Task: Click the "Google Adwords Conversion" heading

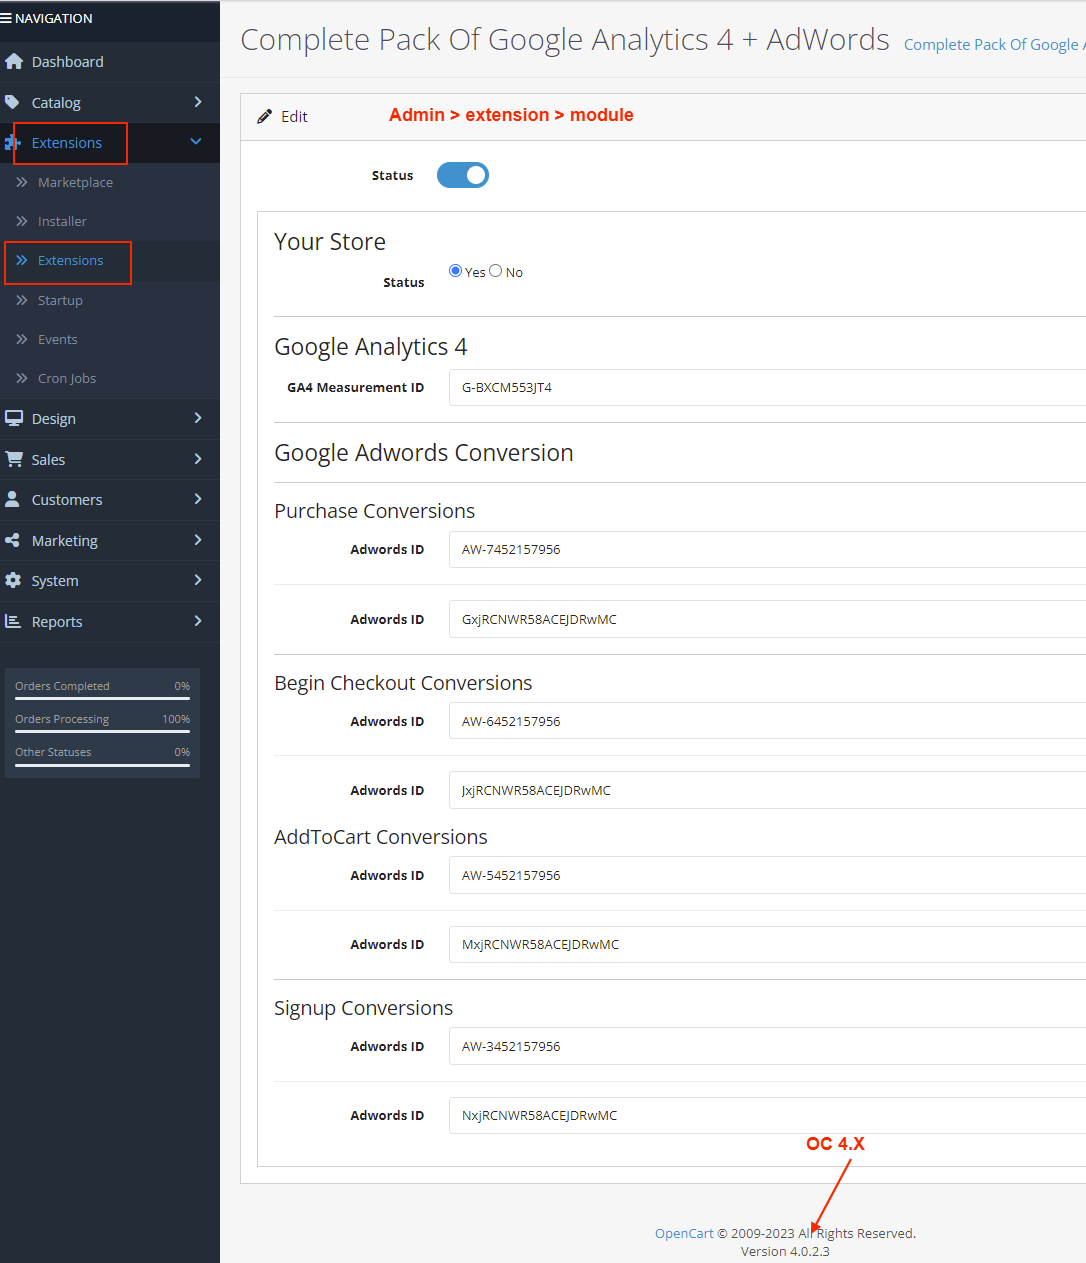Action: pos(424,453)
